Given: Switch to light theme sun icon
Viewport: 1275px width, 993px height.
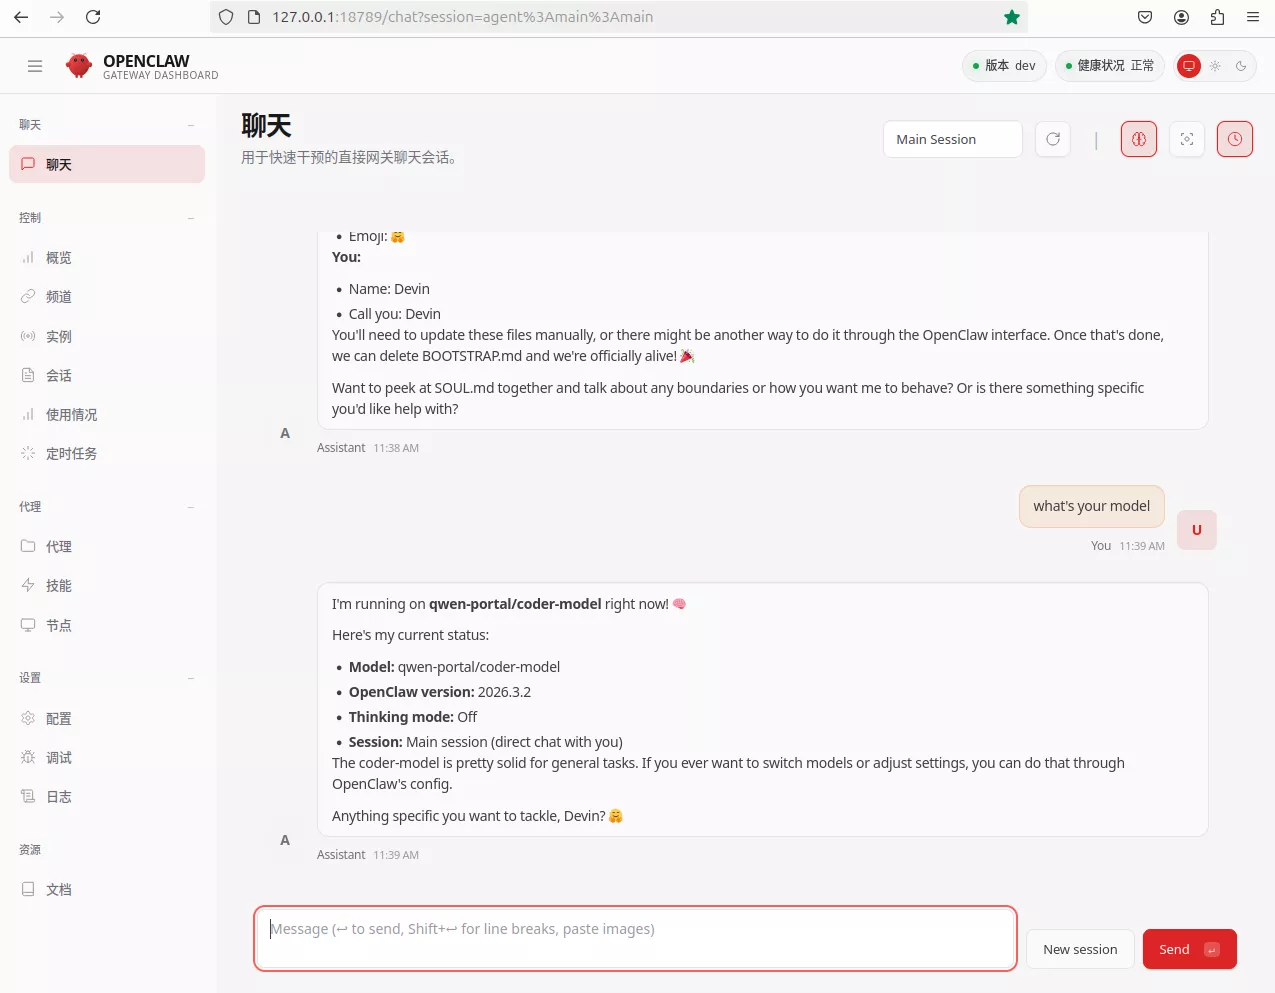Looking at the screenshot, I should [1215, 66].
